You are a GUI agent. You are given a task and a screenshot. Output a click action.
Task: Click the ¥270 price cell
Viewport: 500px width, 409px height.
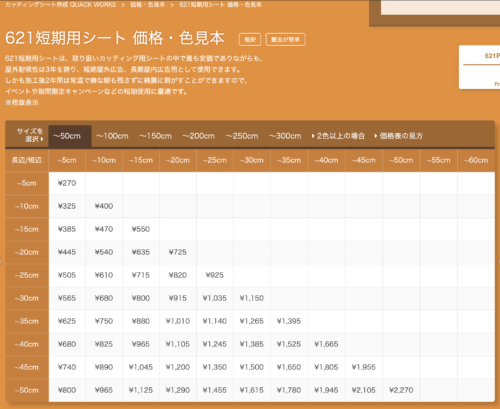click(67, 183)
